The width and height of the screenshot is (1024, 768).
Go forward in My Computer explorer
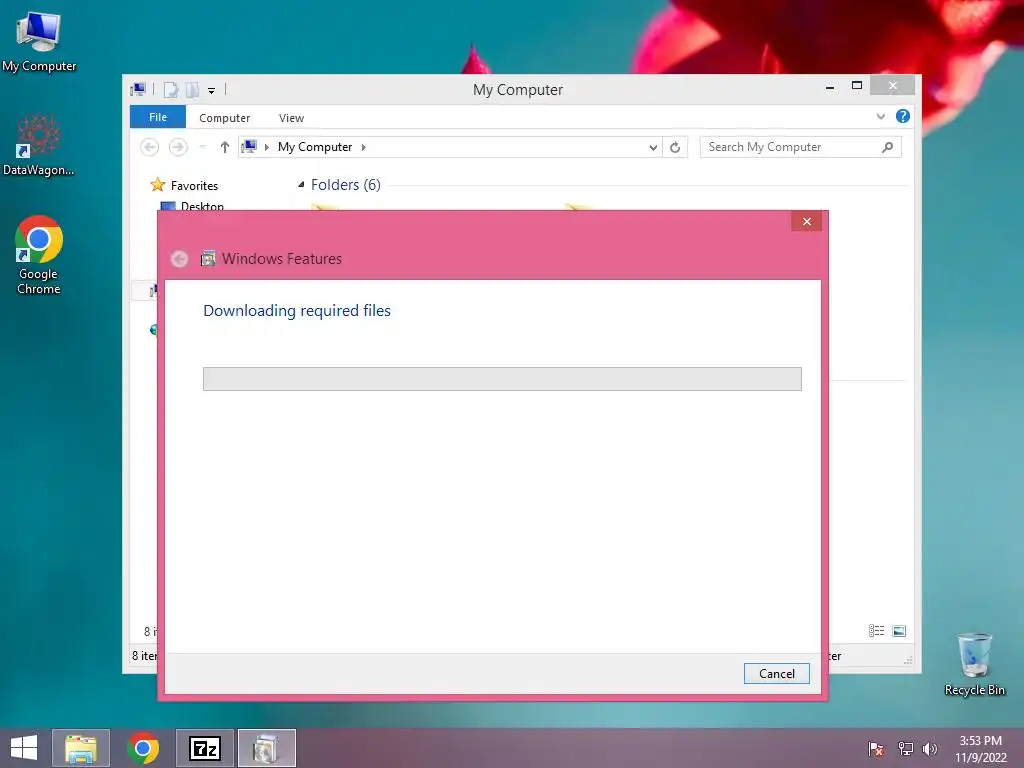point(178,147)
